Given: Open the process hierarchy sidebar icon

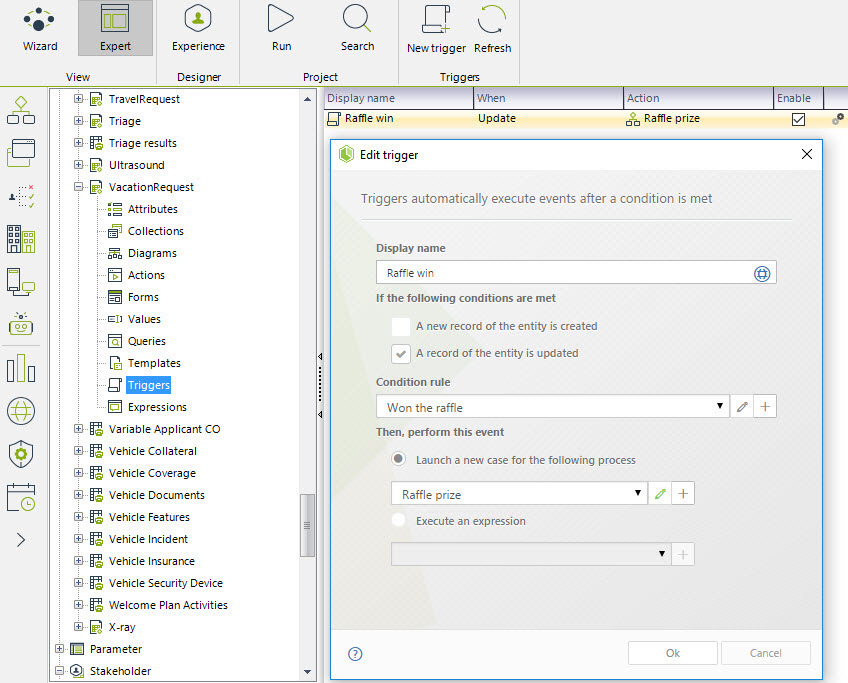Looking at the screenshot, I should 21,111.
